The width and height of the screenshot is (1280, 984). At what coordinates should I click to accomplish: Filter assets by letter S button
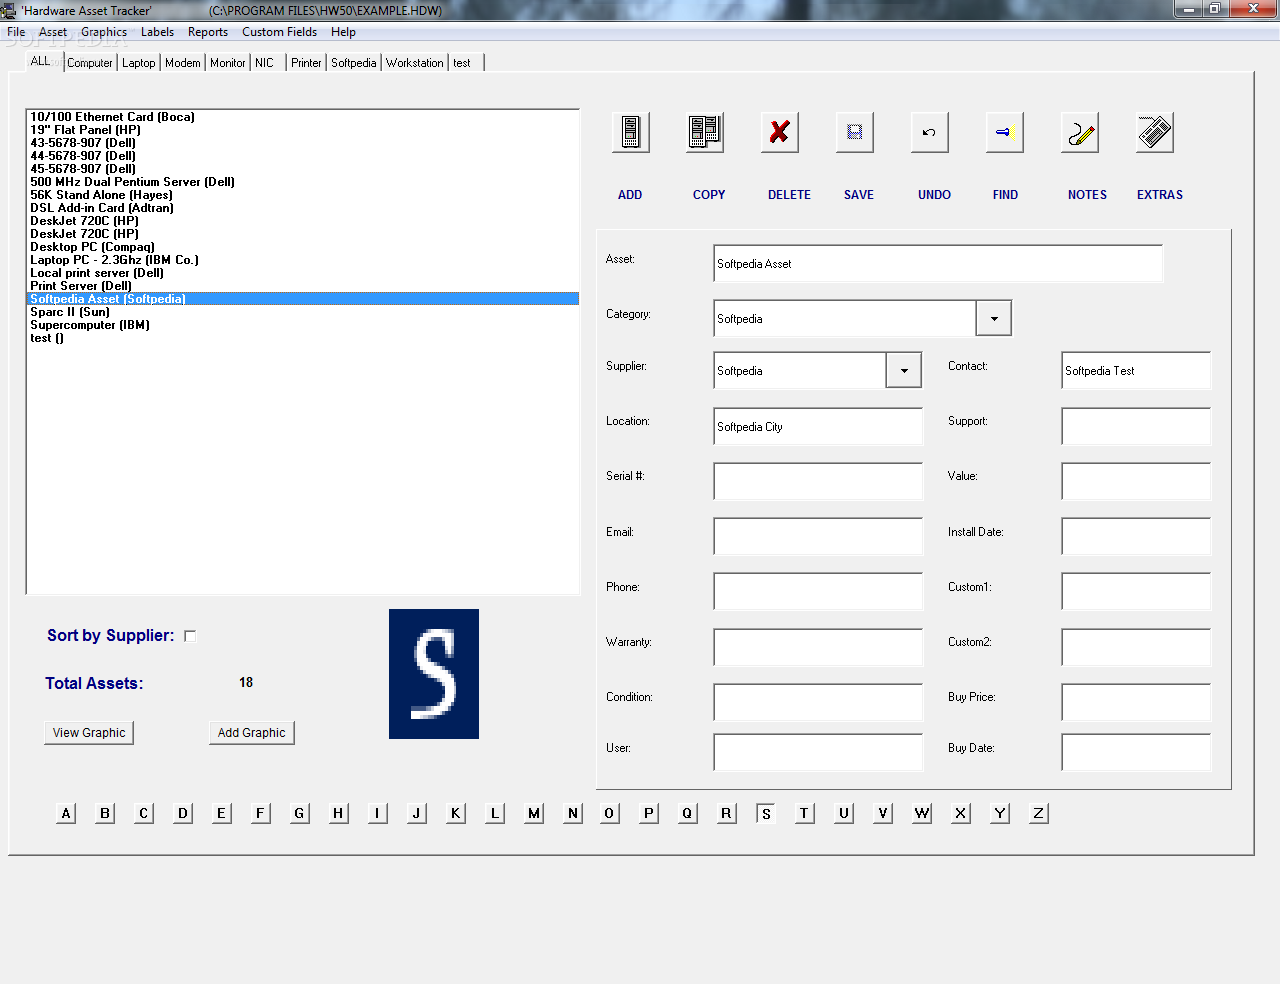coord(766,813)
